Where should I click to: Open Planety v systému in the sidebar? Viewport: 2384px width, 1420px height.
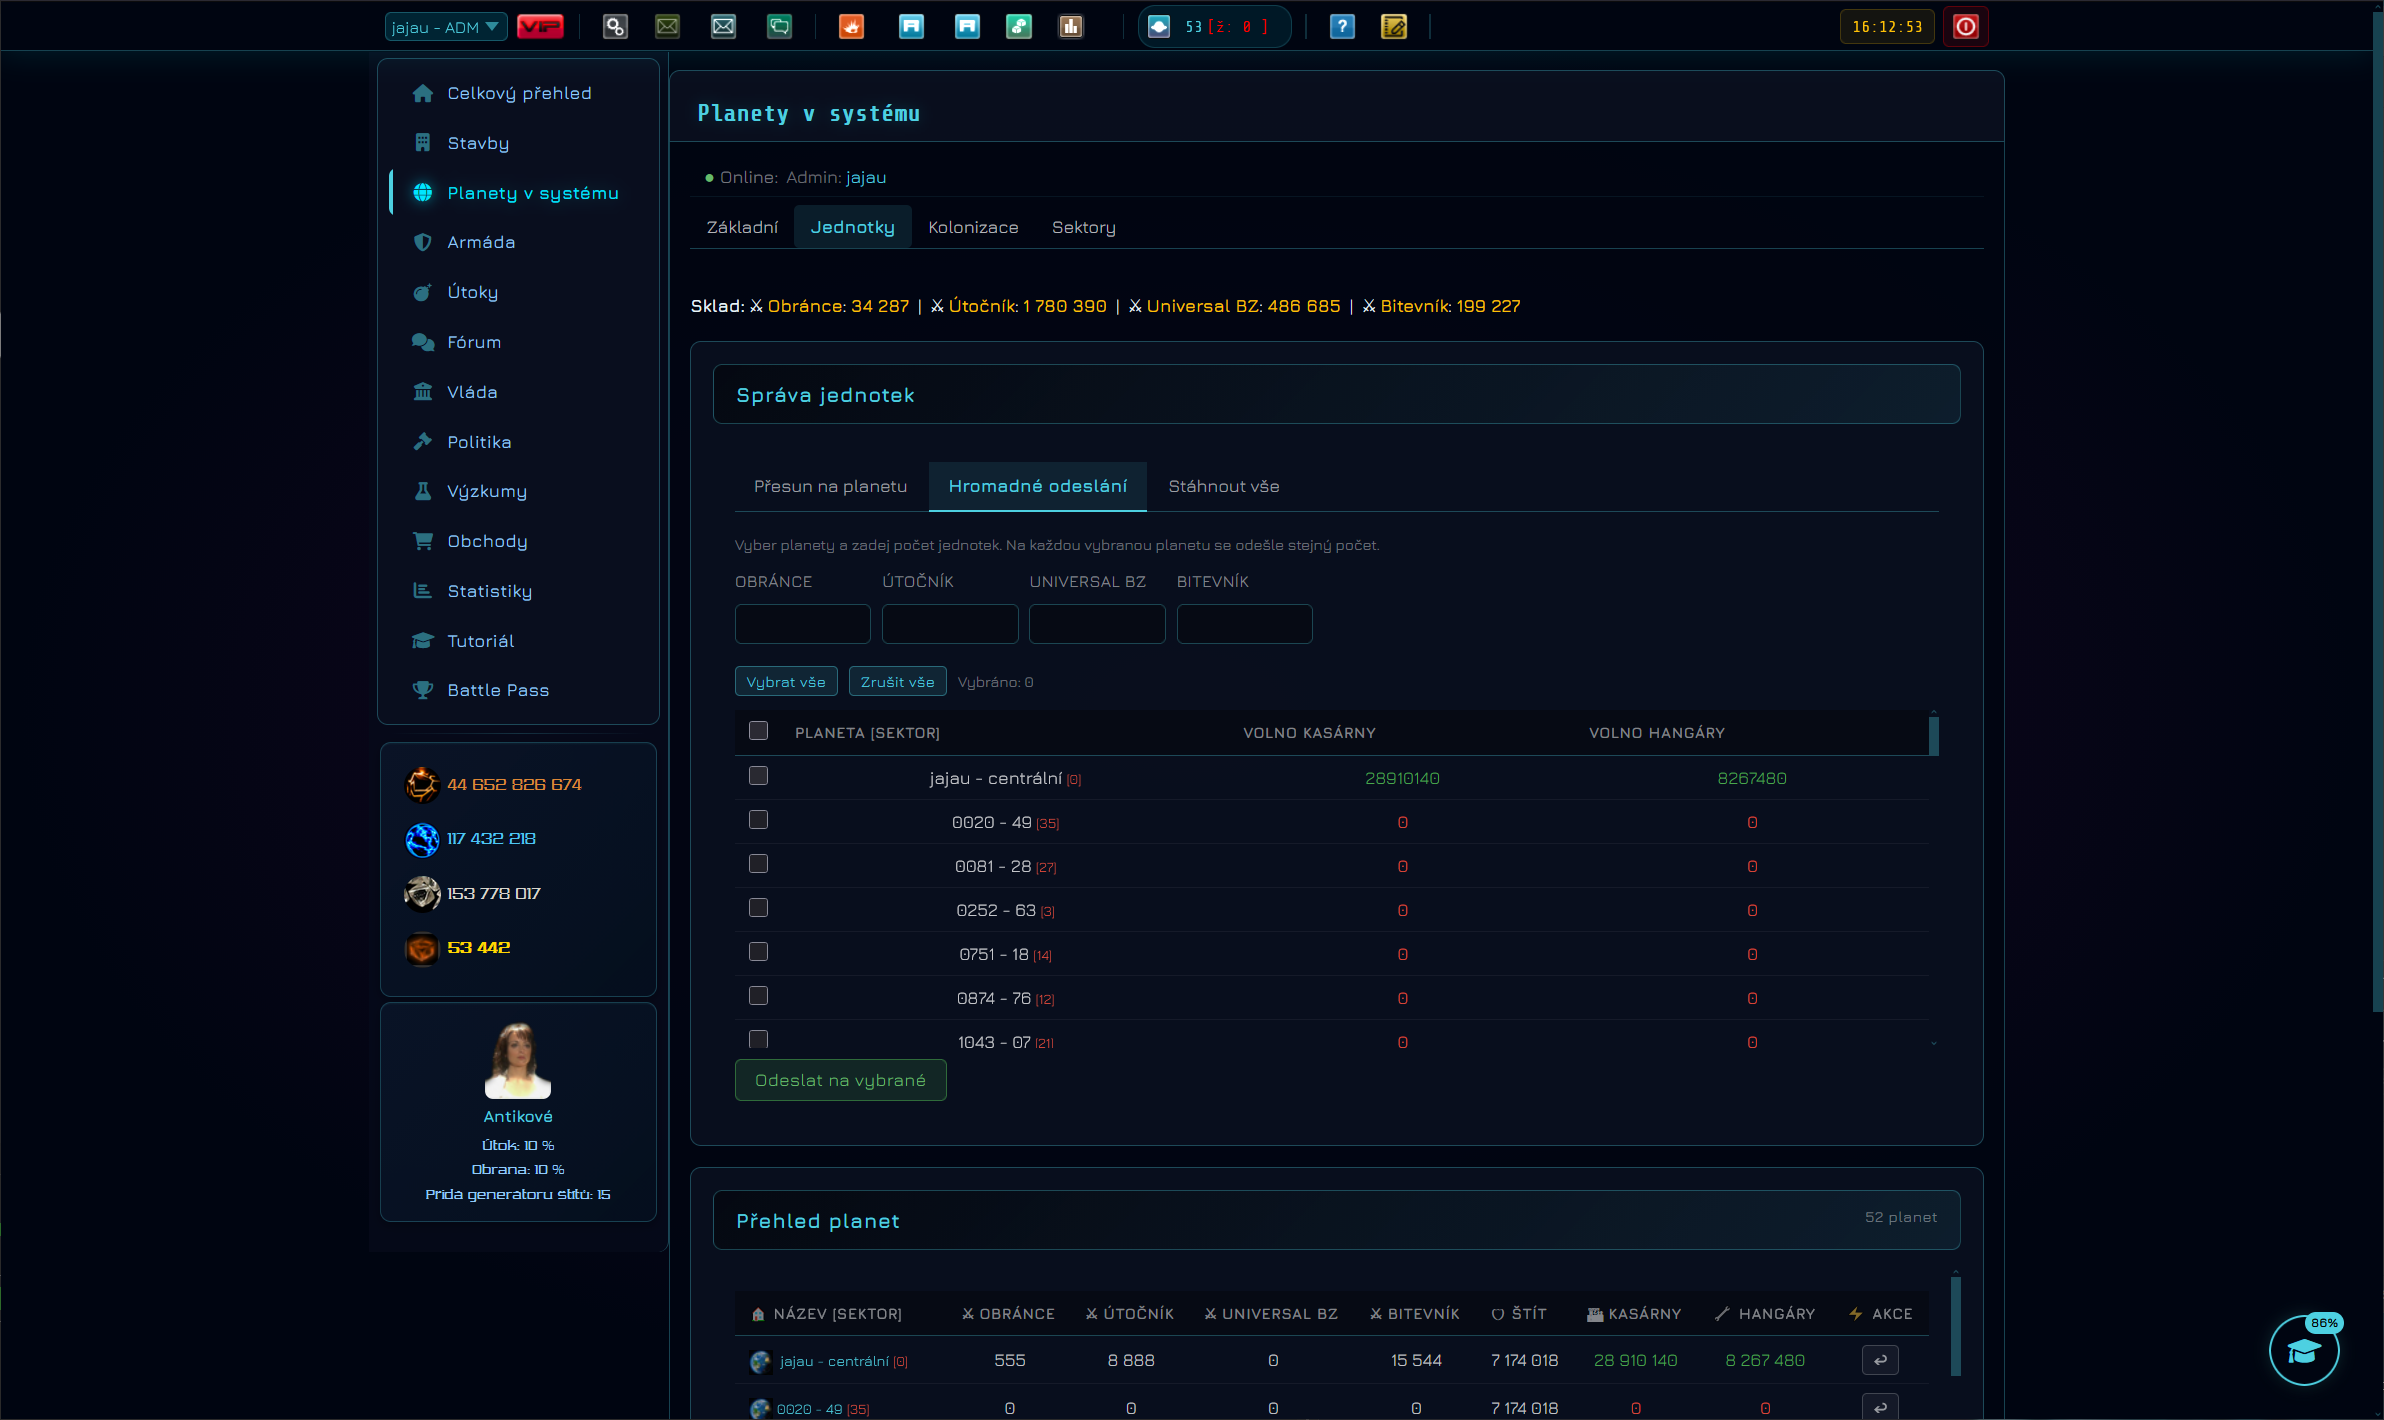coord(533,193)
